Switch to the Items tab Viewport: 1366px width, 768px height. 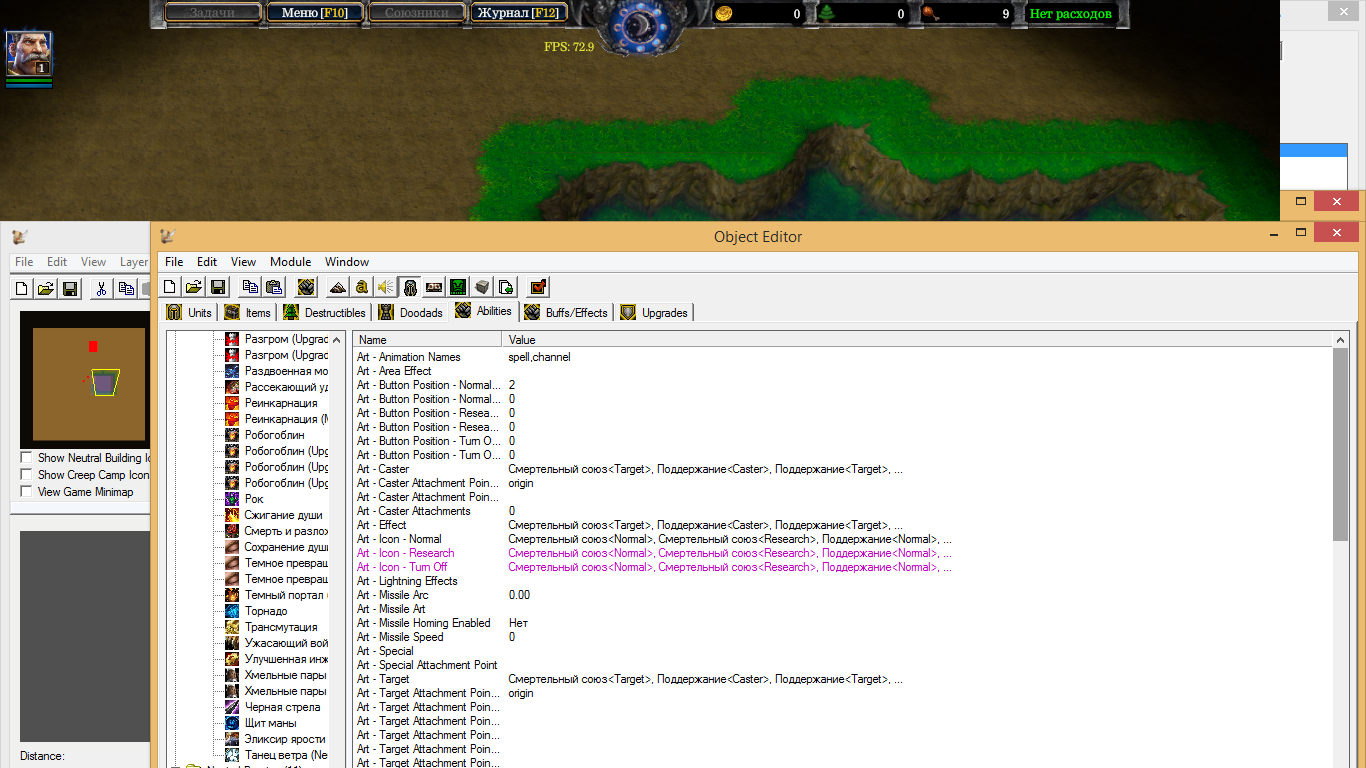(x=248, y=312)
